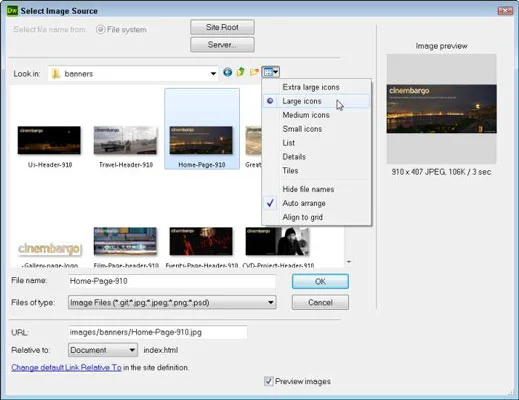The image size is (519, 400).
Task: Choose Medium icons from the view menu
Action: (x=306, y=115)
